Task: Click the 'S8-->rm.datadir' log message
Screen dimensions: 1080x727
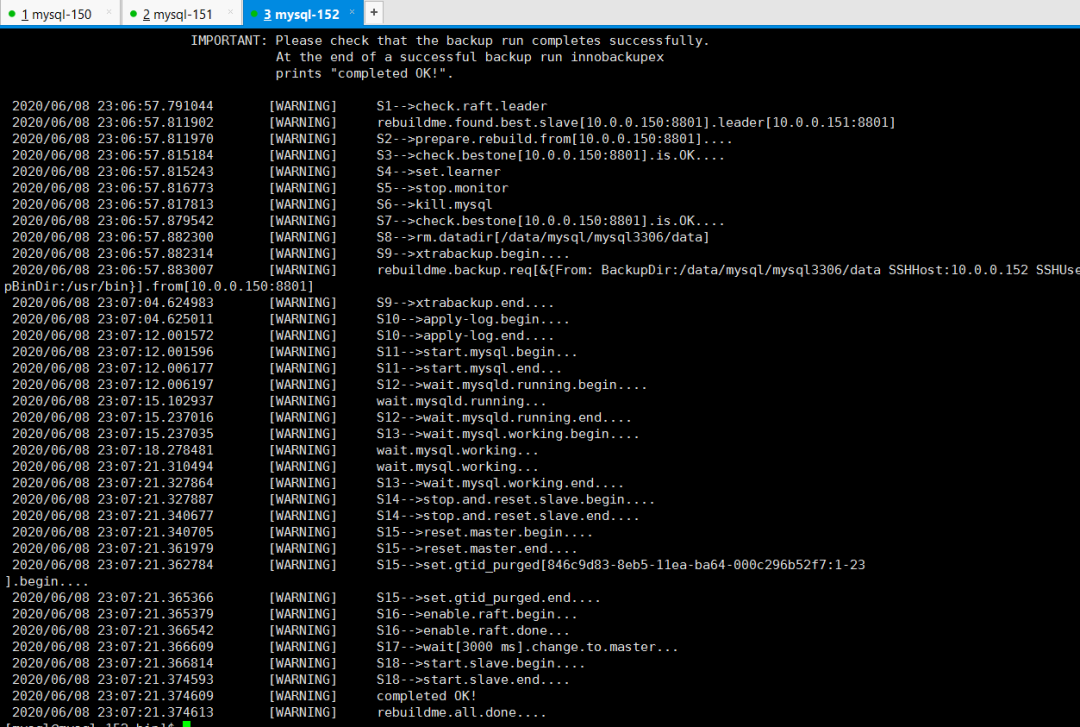Action: 543,237
